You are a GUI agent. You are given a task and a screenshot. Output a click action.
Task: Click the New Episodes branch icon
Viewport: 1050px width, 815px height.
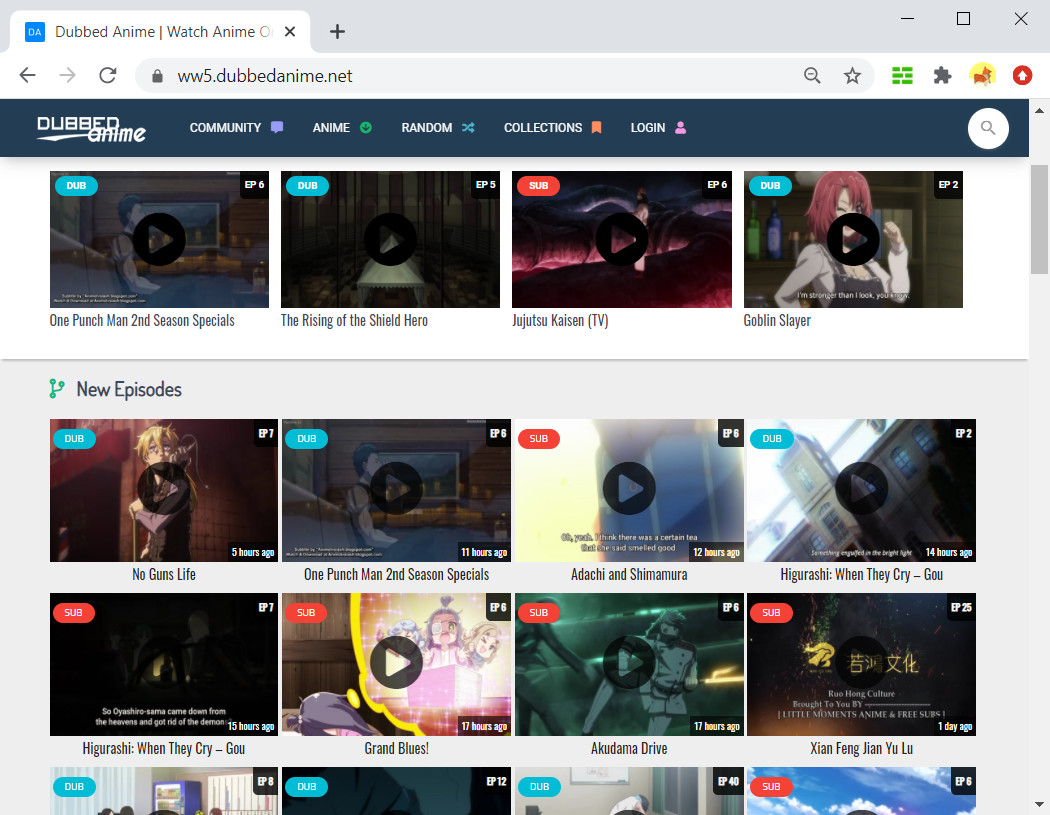(57, 389)
